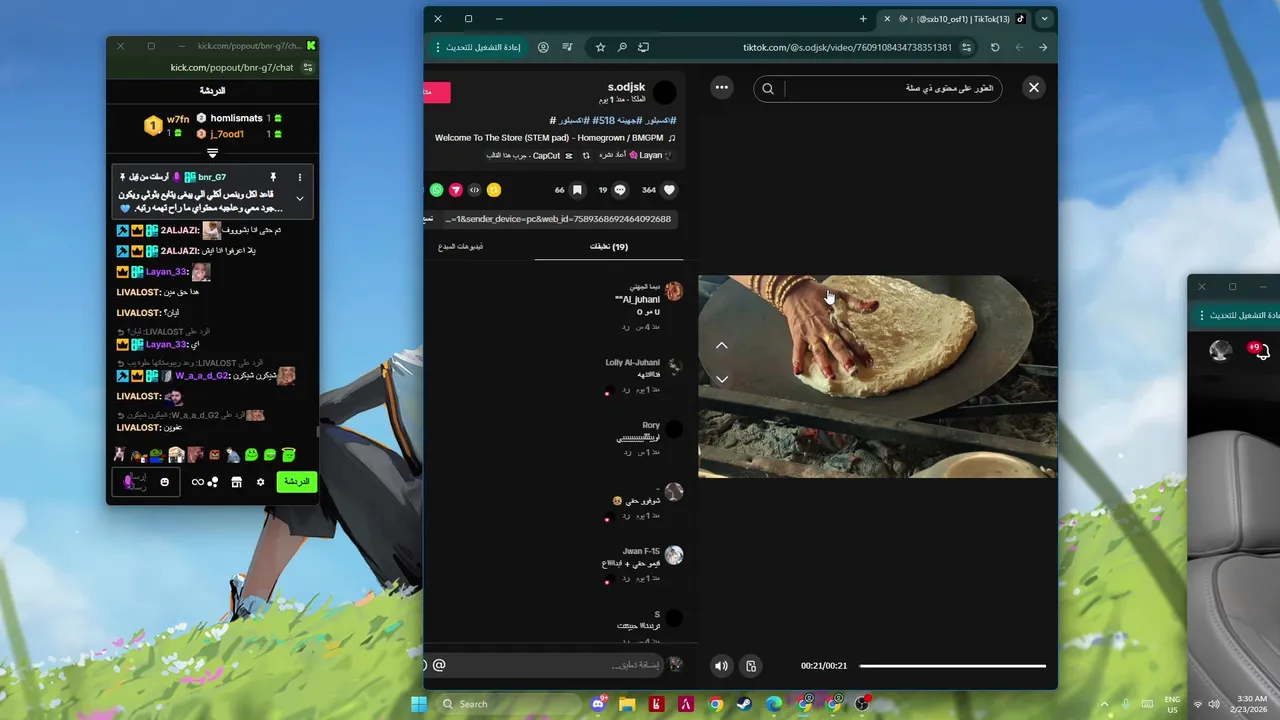Open the embed code icon
This screenshot has width=1280, height=720.
[x=475, y=190]
